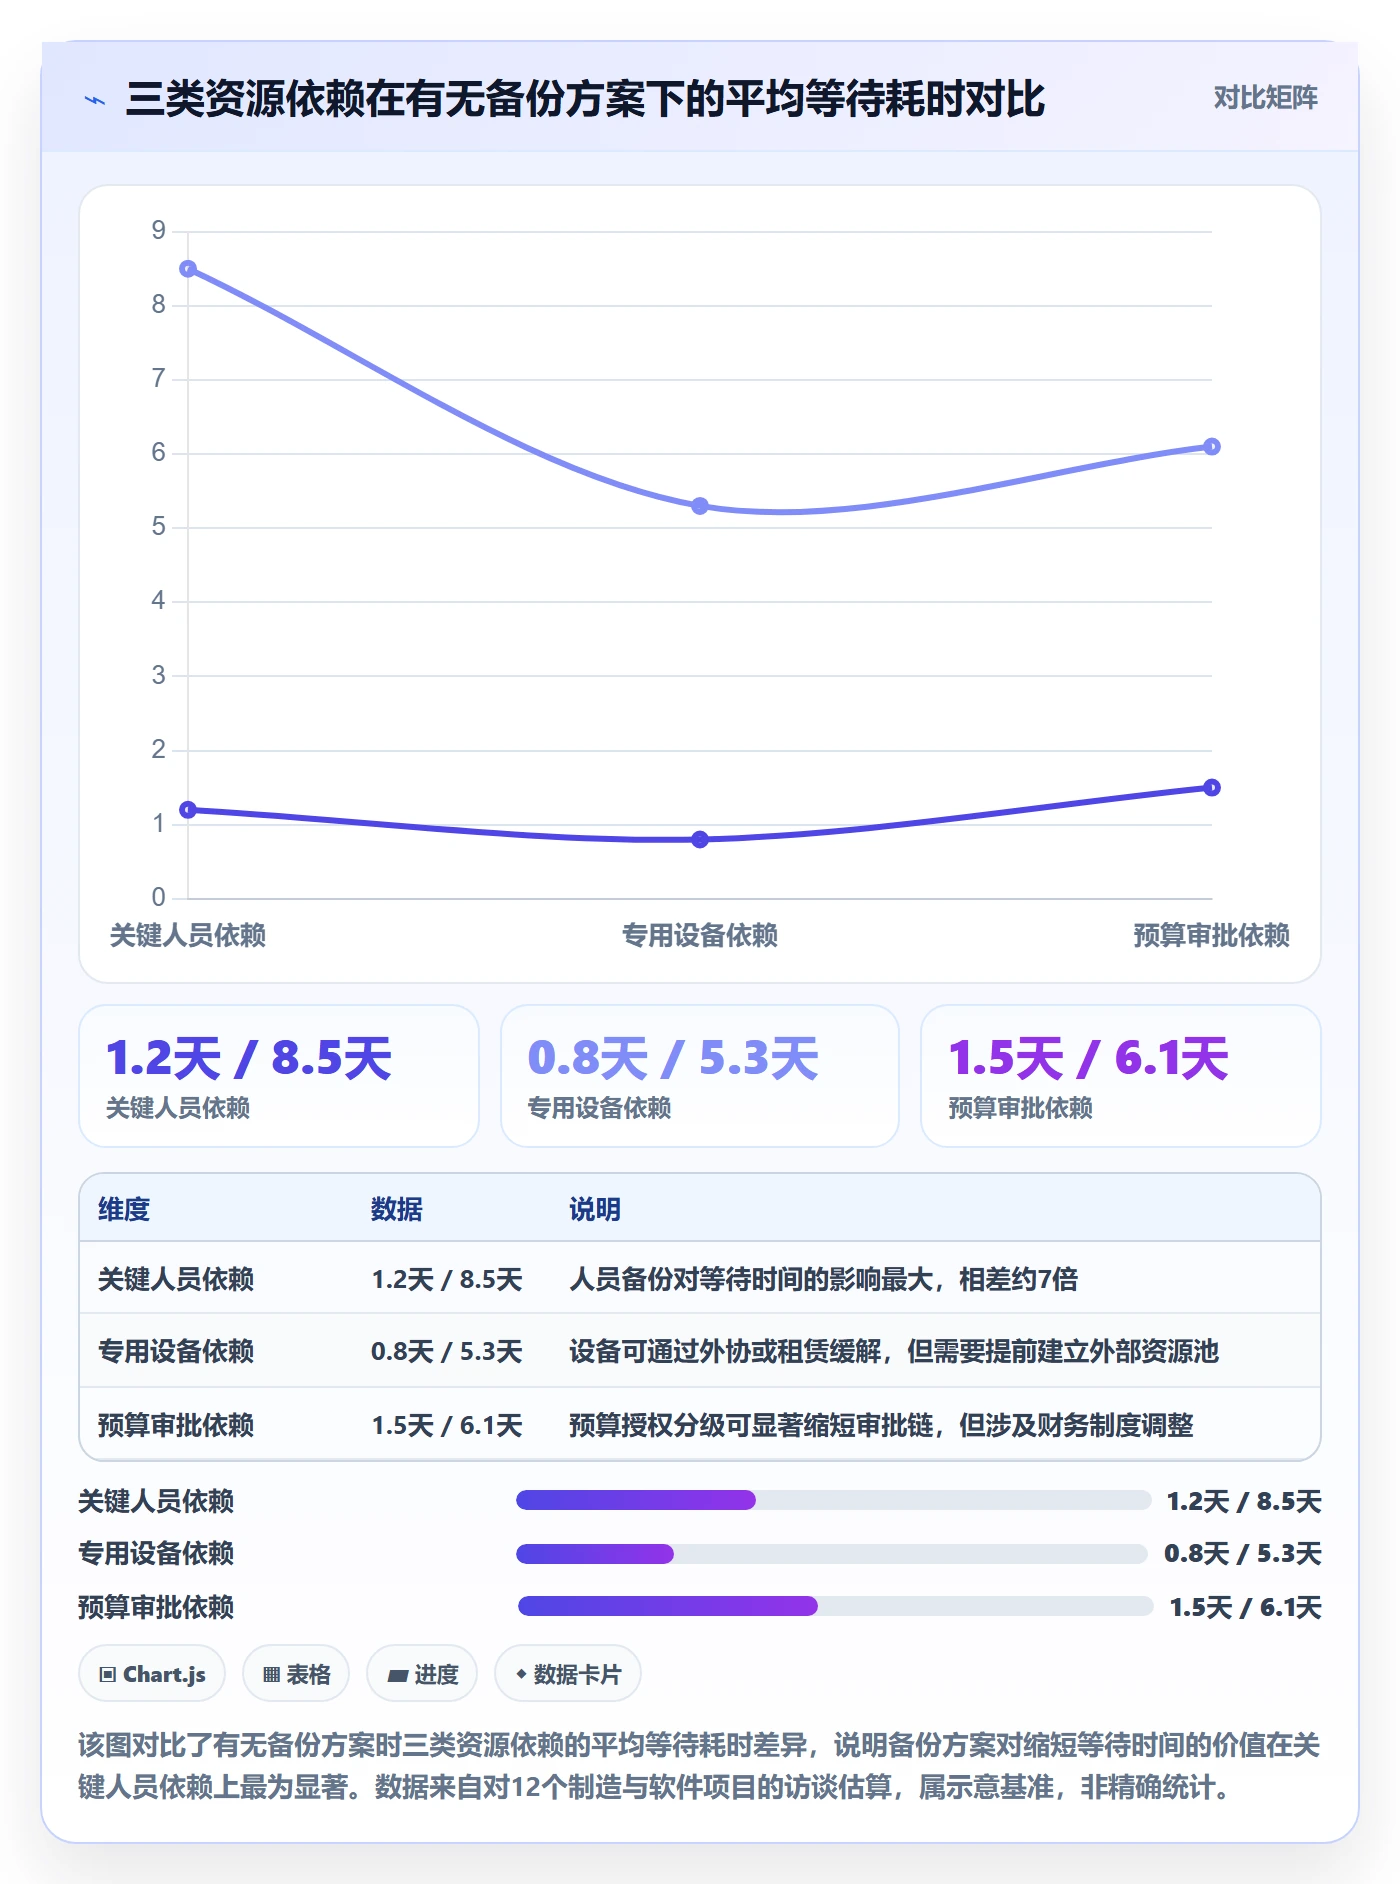Click the 说明 table column header
The height and width of the screenshot is (1884, 1400).
595,1209
